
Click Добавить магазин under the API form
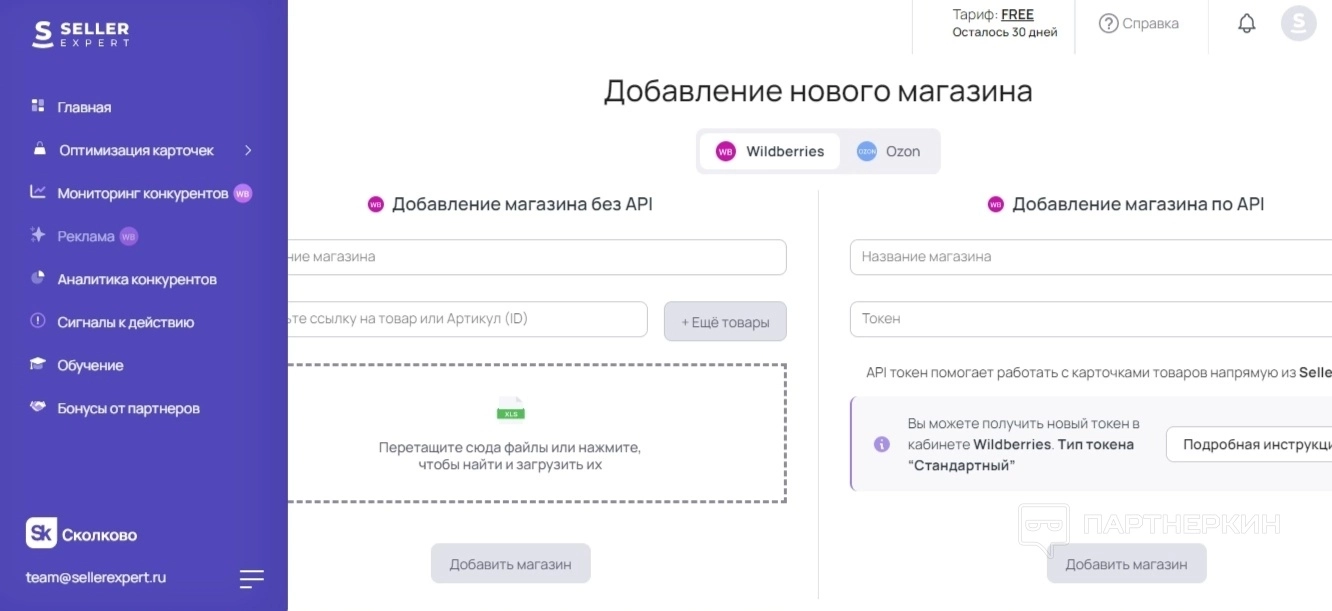(1127, 564)
